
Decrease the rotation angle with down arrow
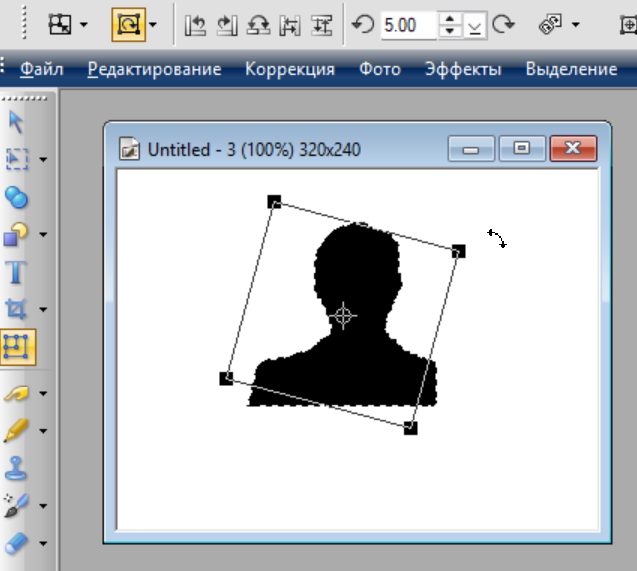pos(449,31)
